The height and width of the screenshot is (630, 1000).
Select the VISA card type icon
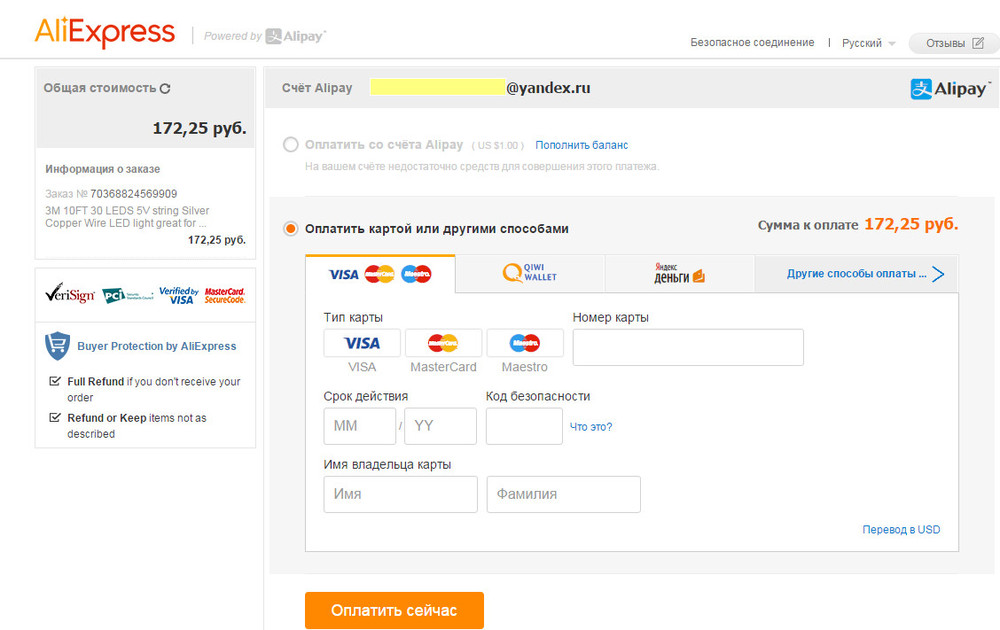362,343
